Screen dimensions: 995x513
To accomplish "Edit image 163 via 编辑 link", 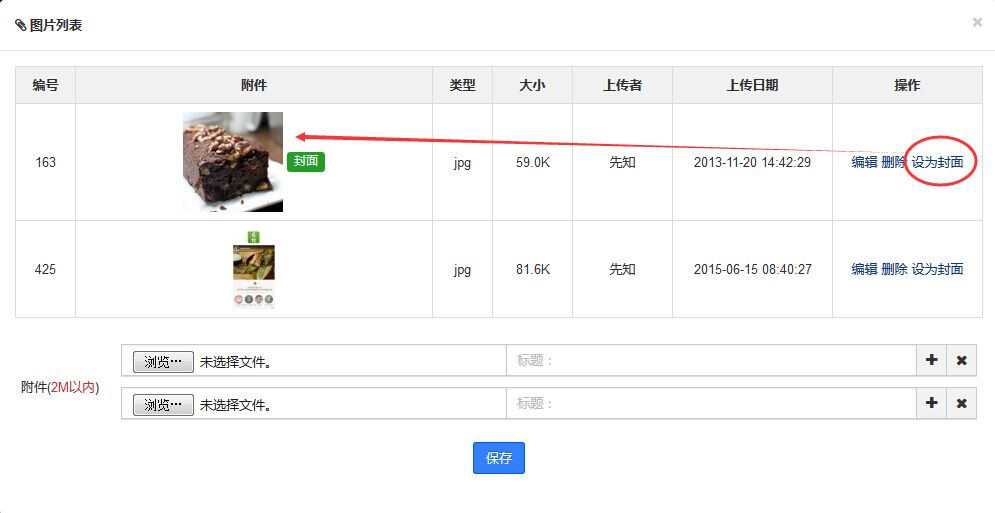I will [864, 162].
